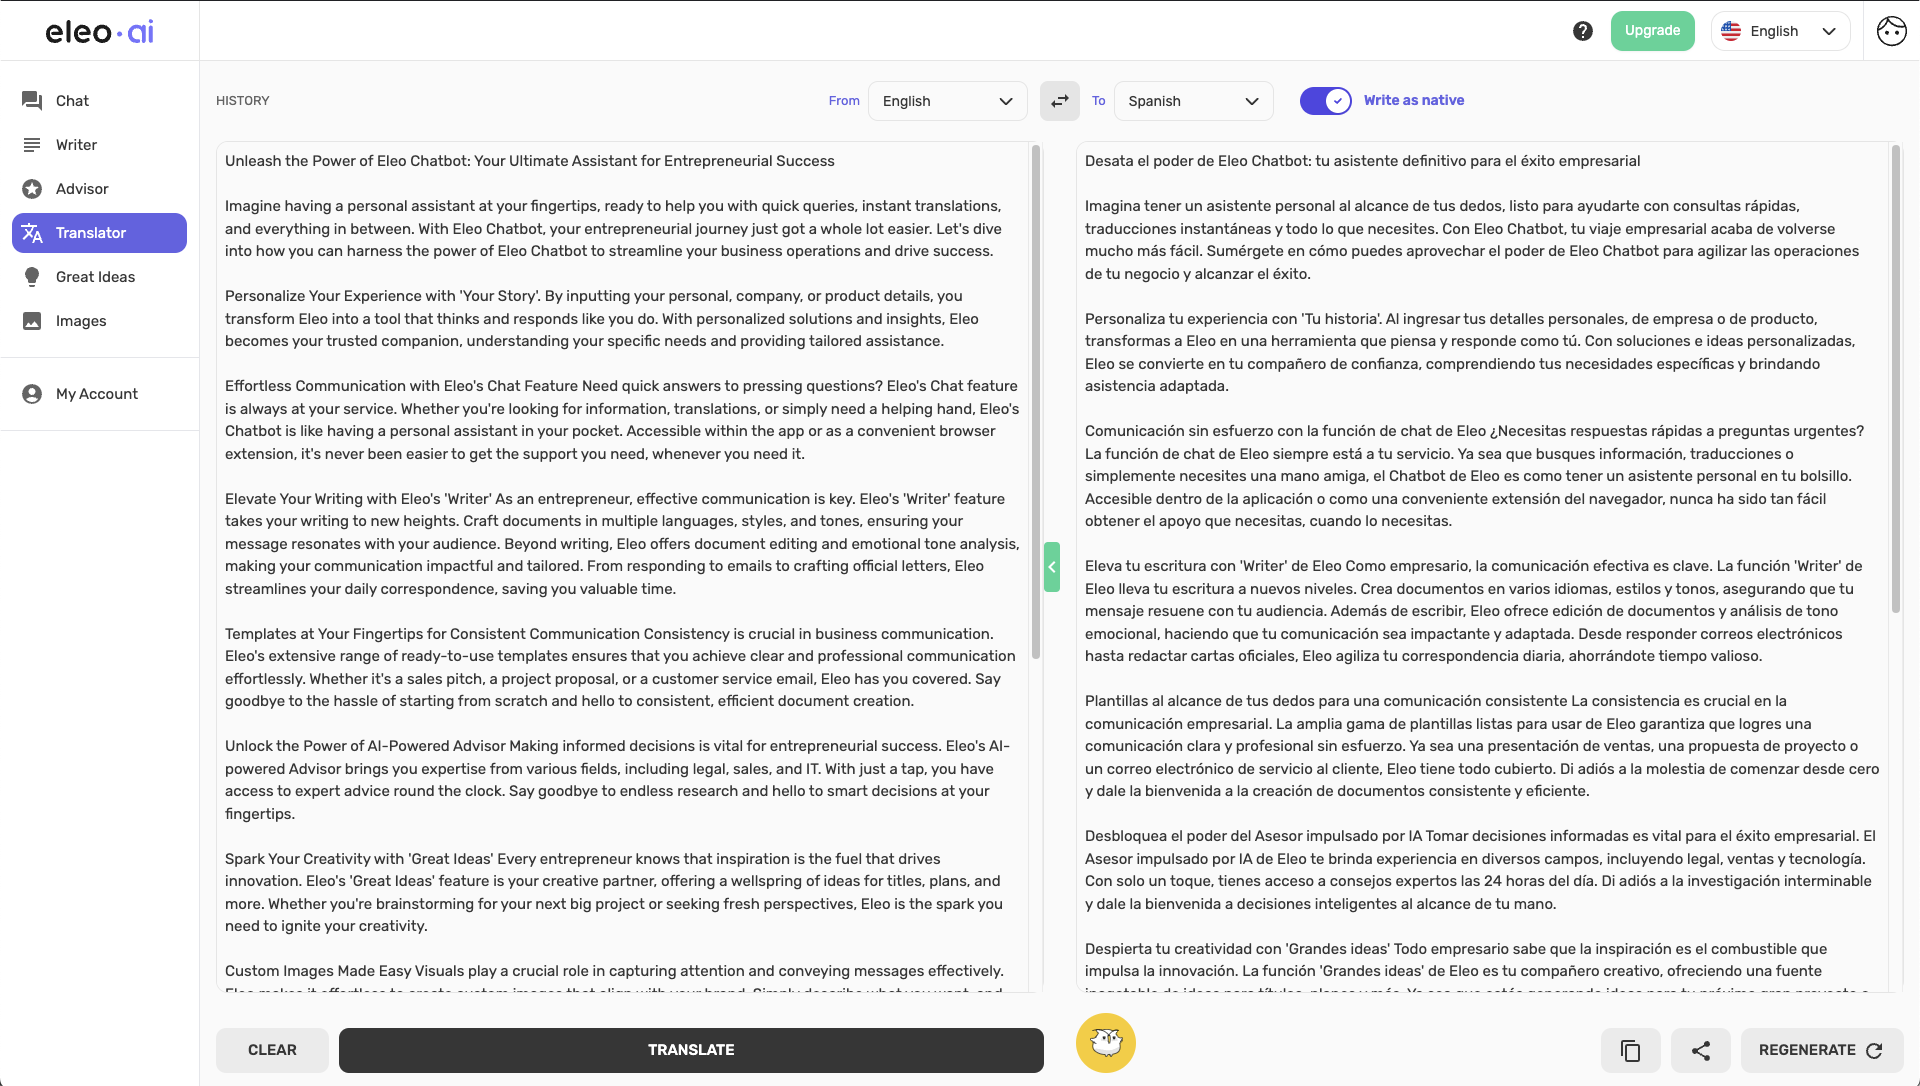Click the REGENERATE button

tap(1820, 1050)
